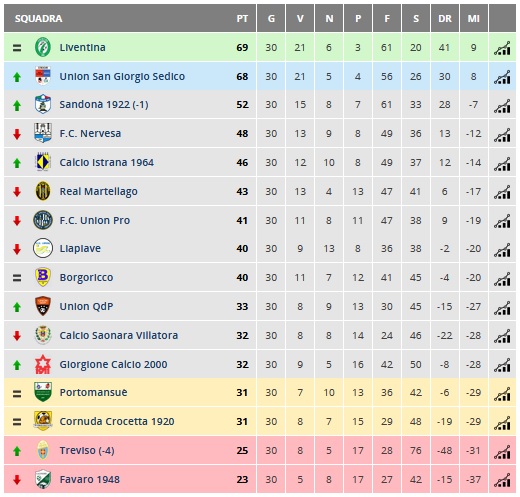Click the Liventina team crest

[43, 47]
